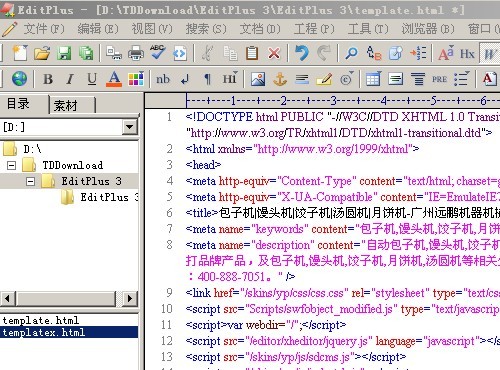The height and width of the screenshot is (370, 500).
Task: Click the Paste clipboard icon
Action: tap(252, 53)
